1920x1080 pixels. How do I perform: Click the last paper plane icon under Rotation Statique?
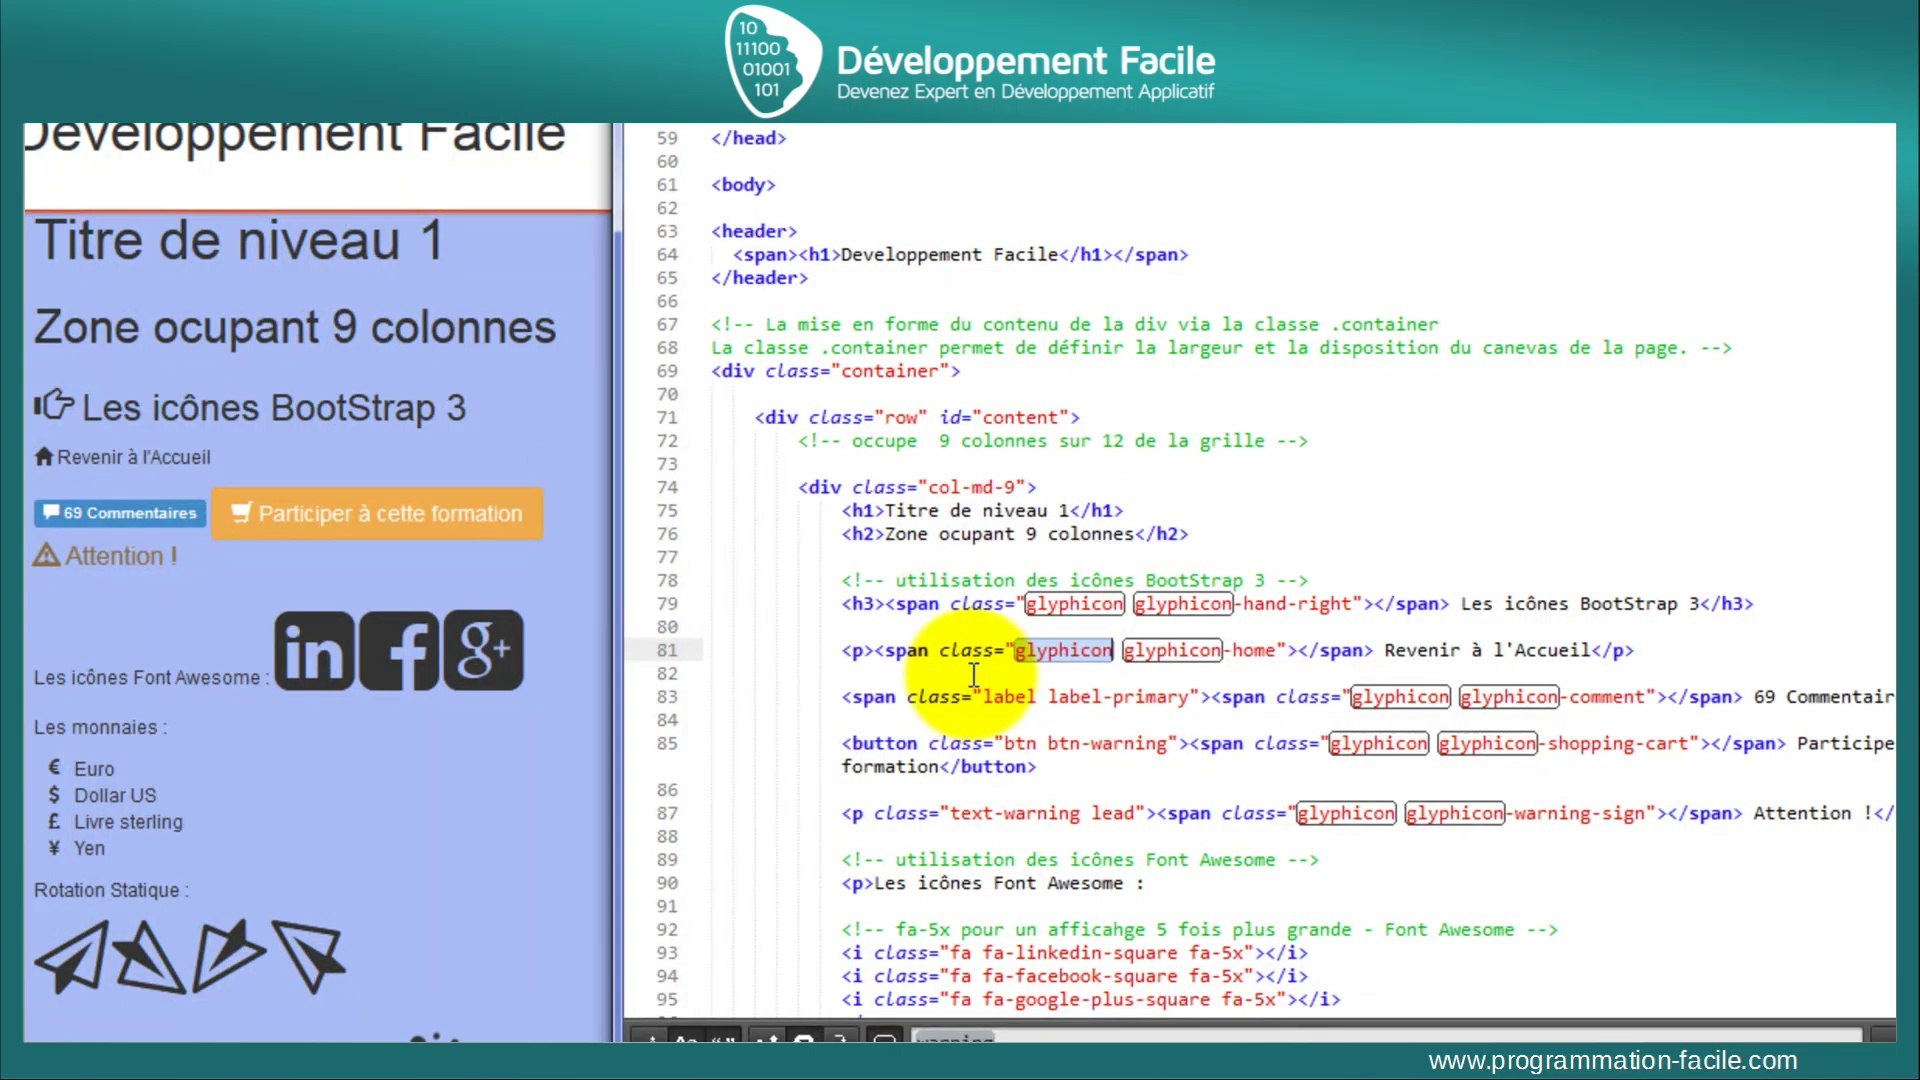pyautogui.click(x=309, y=956)
